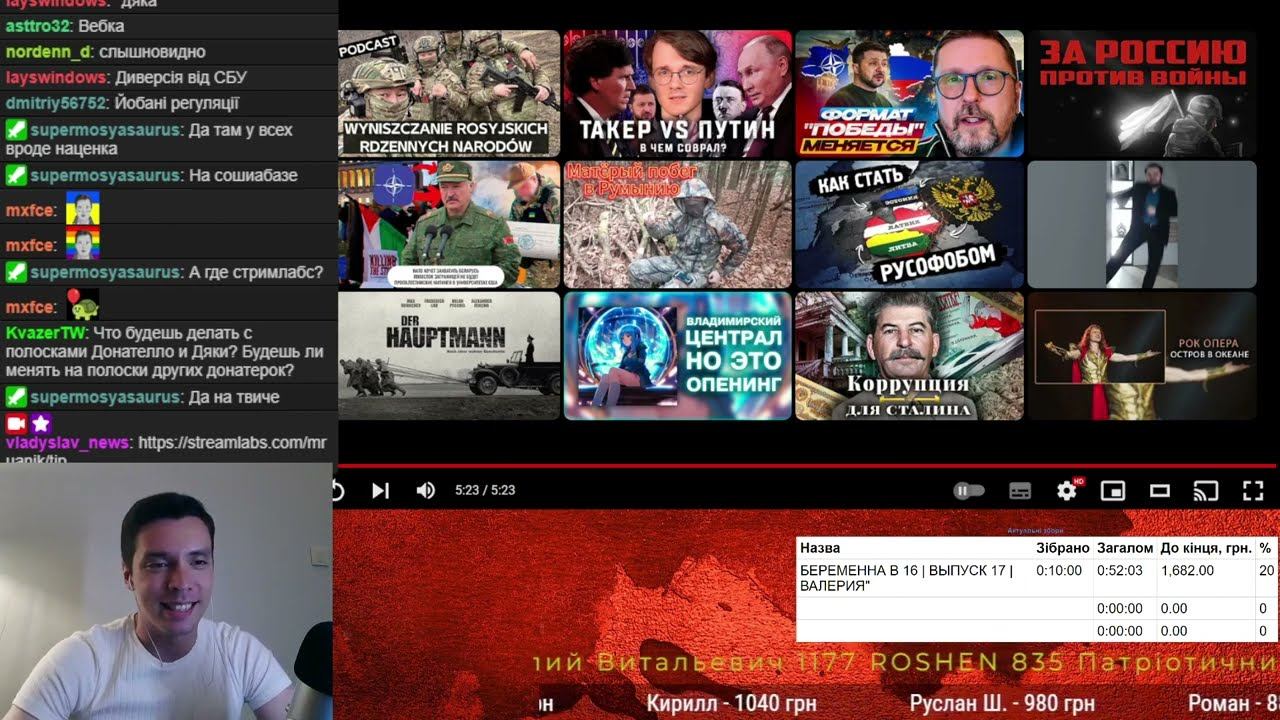Click the 5:23 / 5:23 time display

coord(485,490)
